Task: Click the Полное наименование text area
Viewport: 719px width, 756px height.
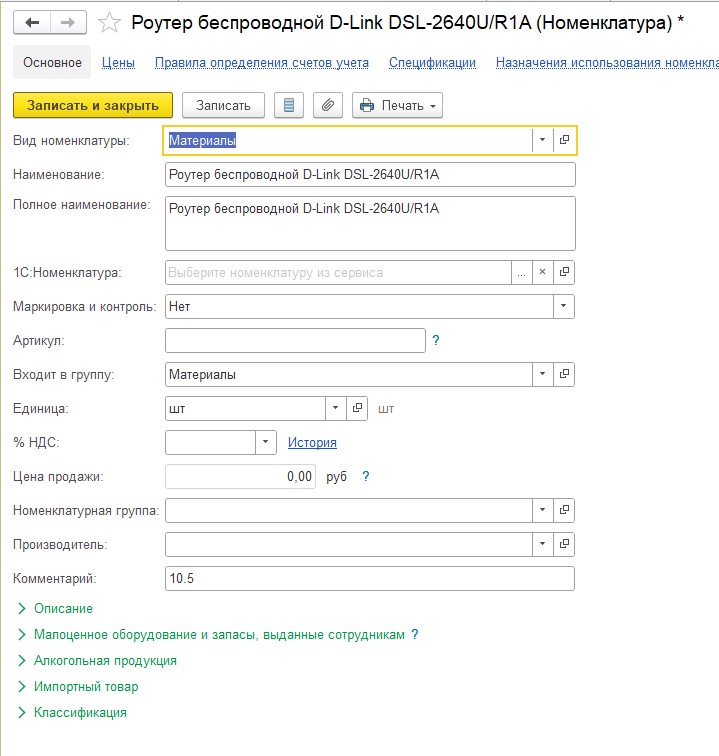Action: click(370, 223)
